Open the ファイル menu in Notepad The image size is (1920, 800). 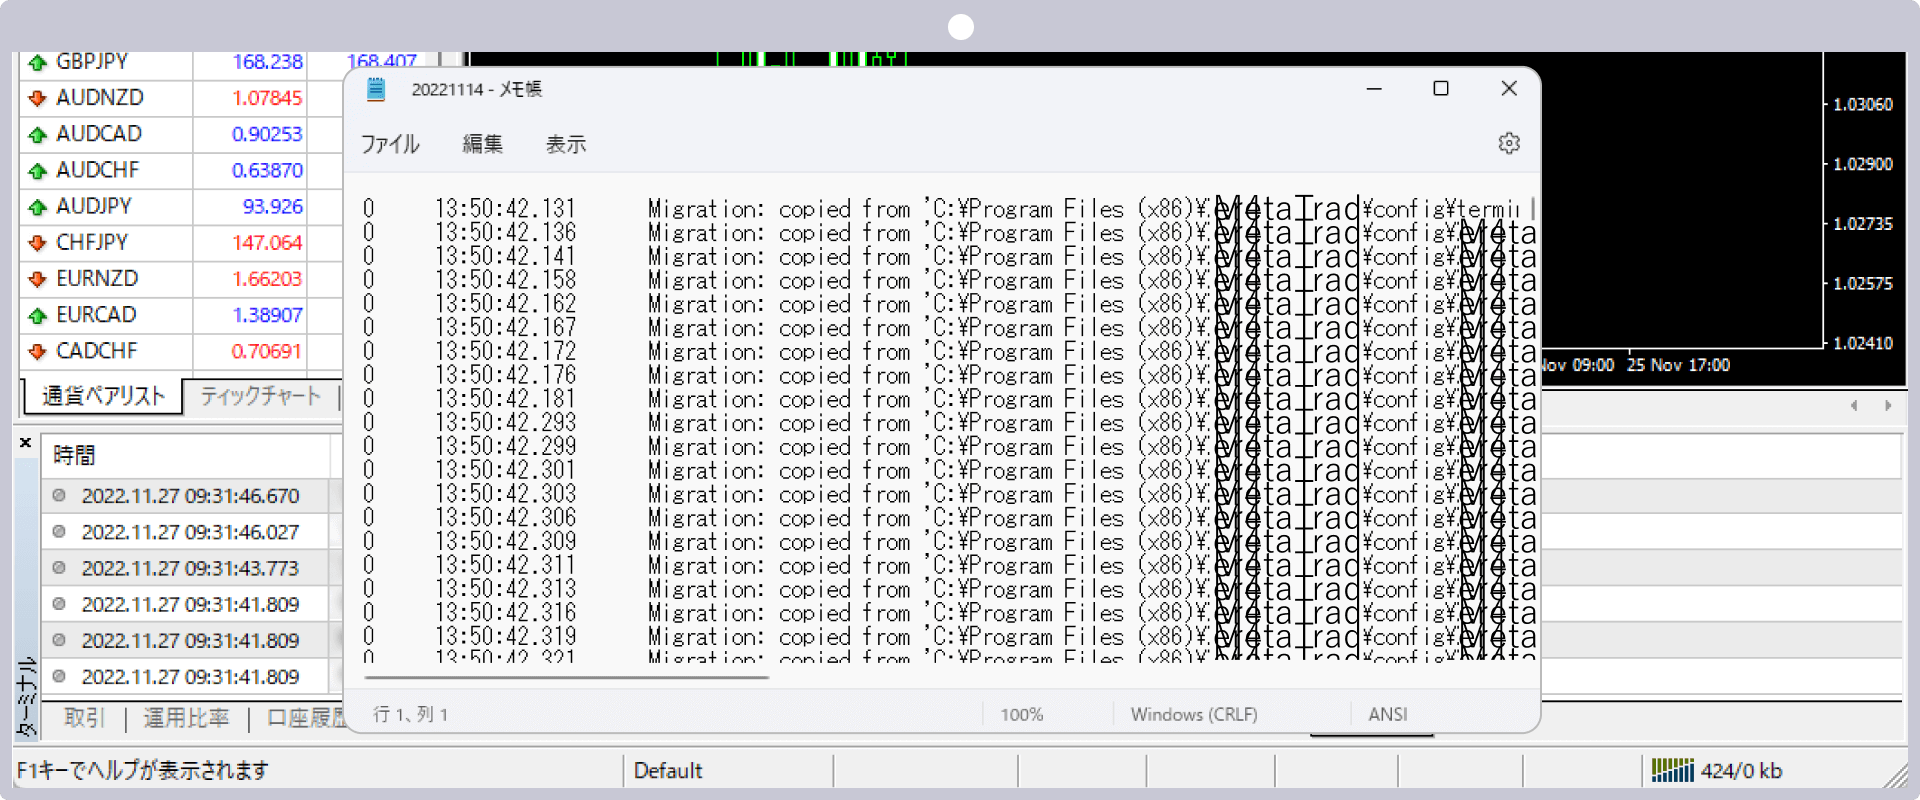[390, 144]
